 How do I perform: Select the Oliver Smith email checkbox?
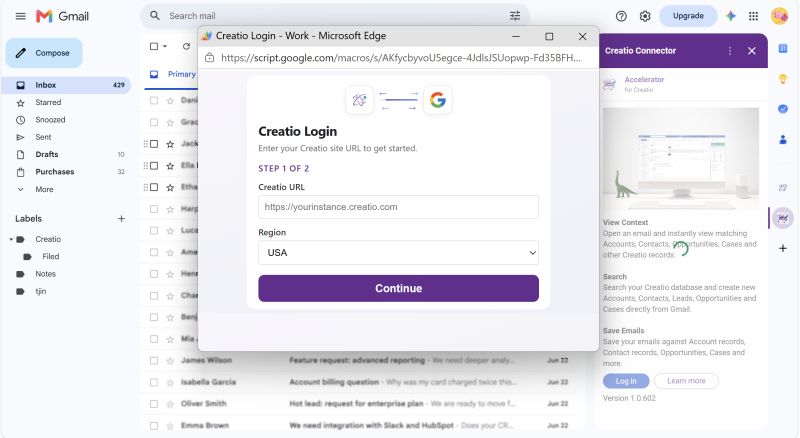154,404
